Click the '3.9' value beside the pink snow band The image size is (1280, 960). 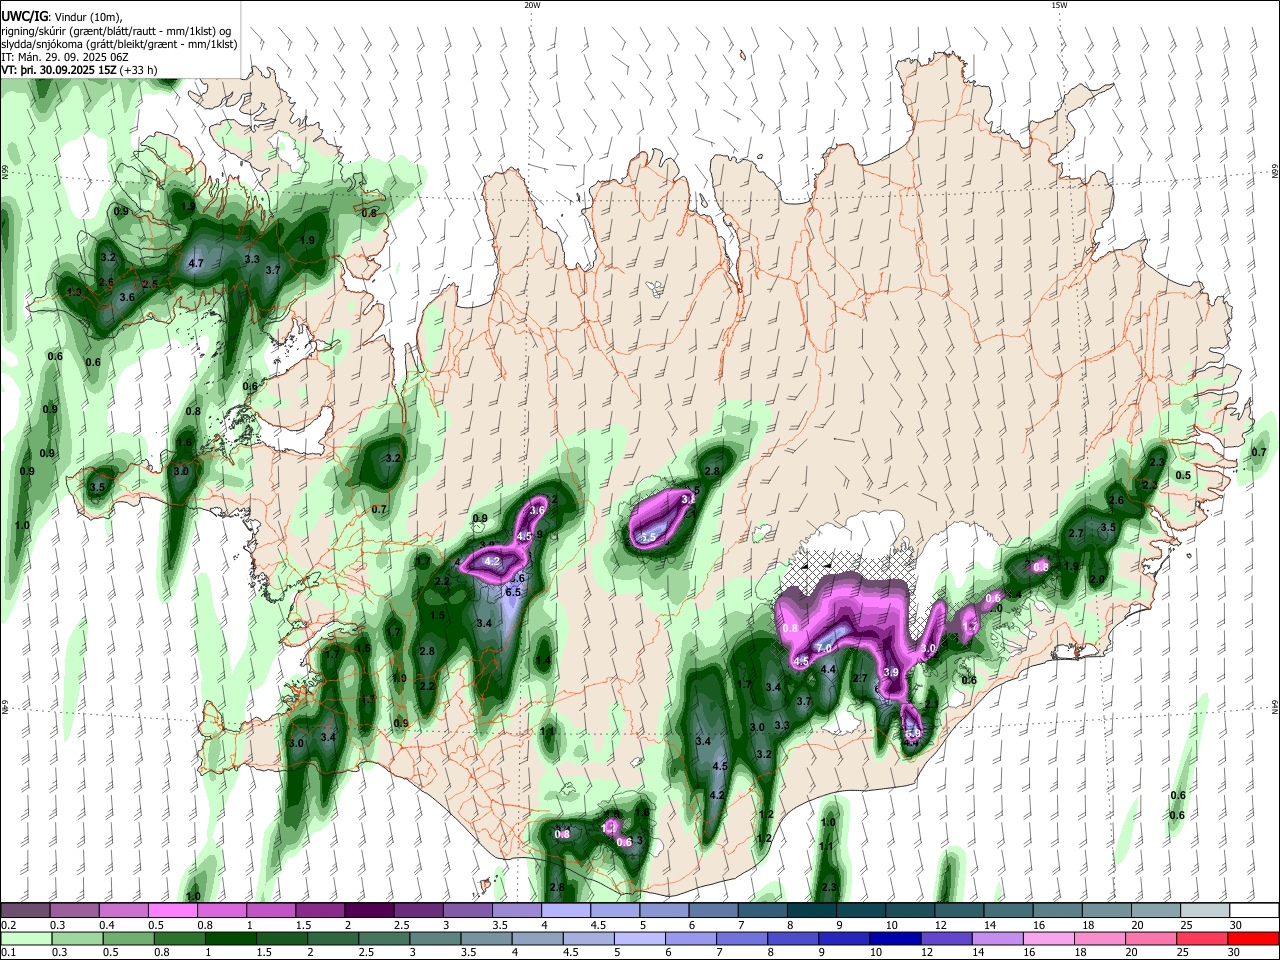coord(891,672)
